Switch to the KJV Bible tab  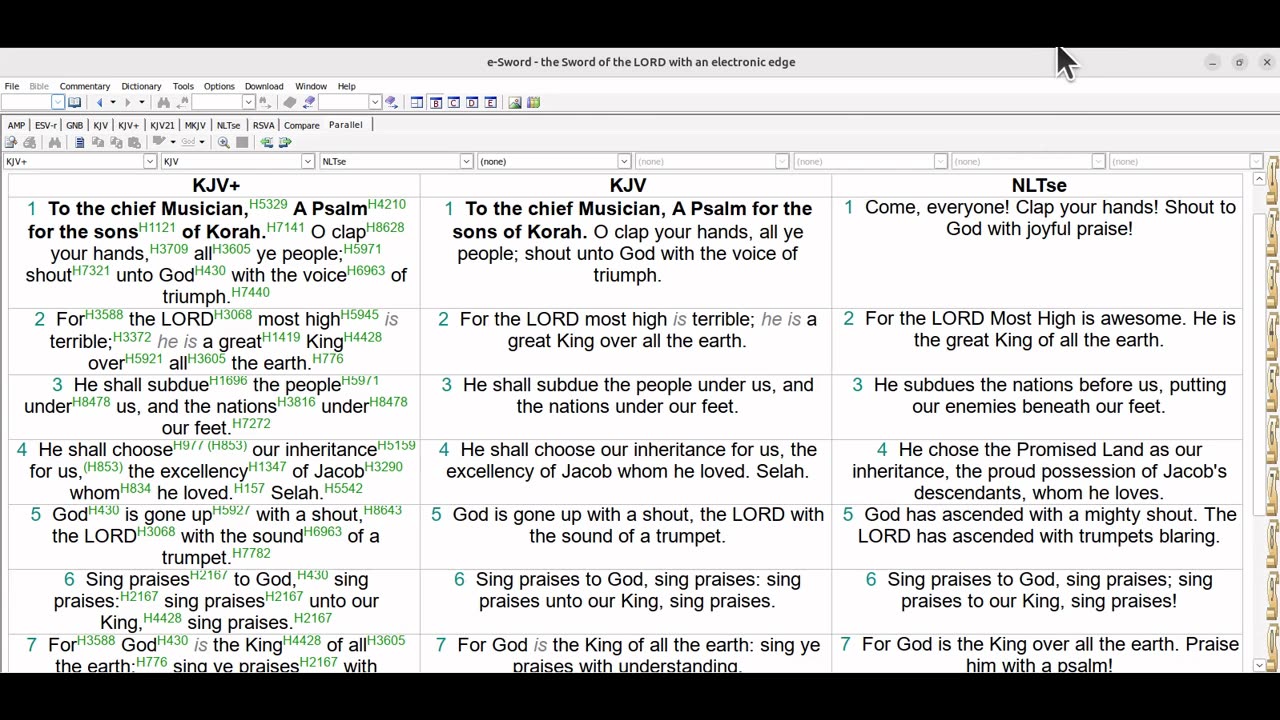tap(100, 125)
